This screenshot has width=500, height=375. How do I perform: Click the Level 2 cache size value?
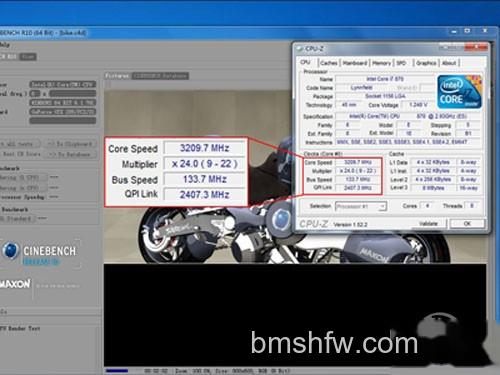tap(433, 180)
